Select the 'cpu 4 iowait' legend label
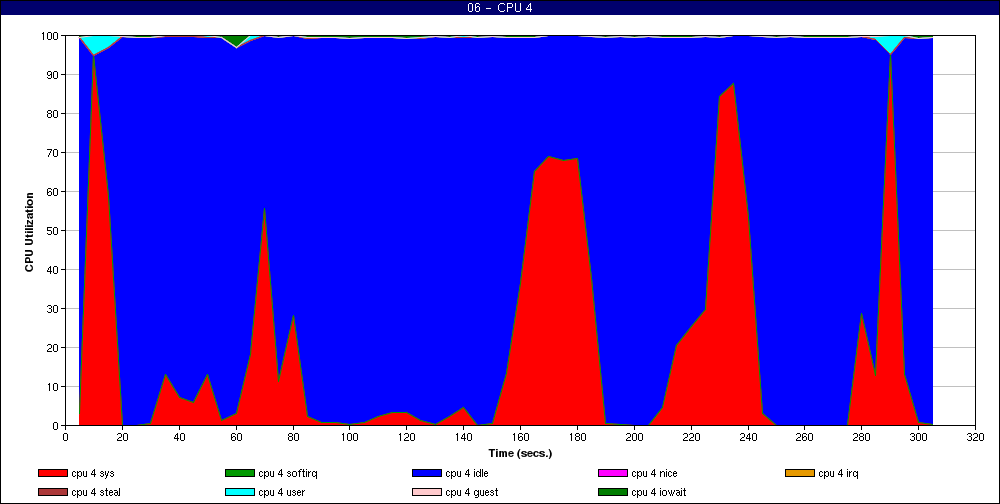The height and width of the screenshot is (504, 1000). coord(659,492)
